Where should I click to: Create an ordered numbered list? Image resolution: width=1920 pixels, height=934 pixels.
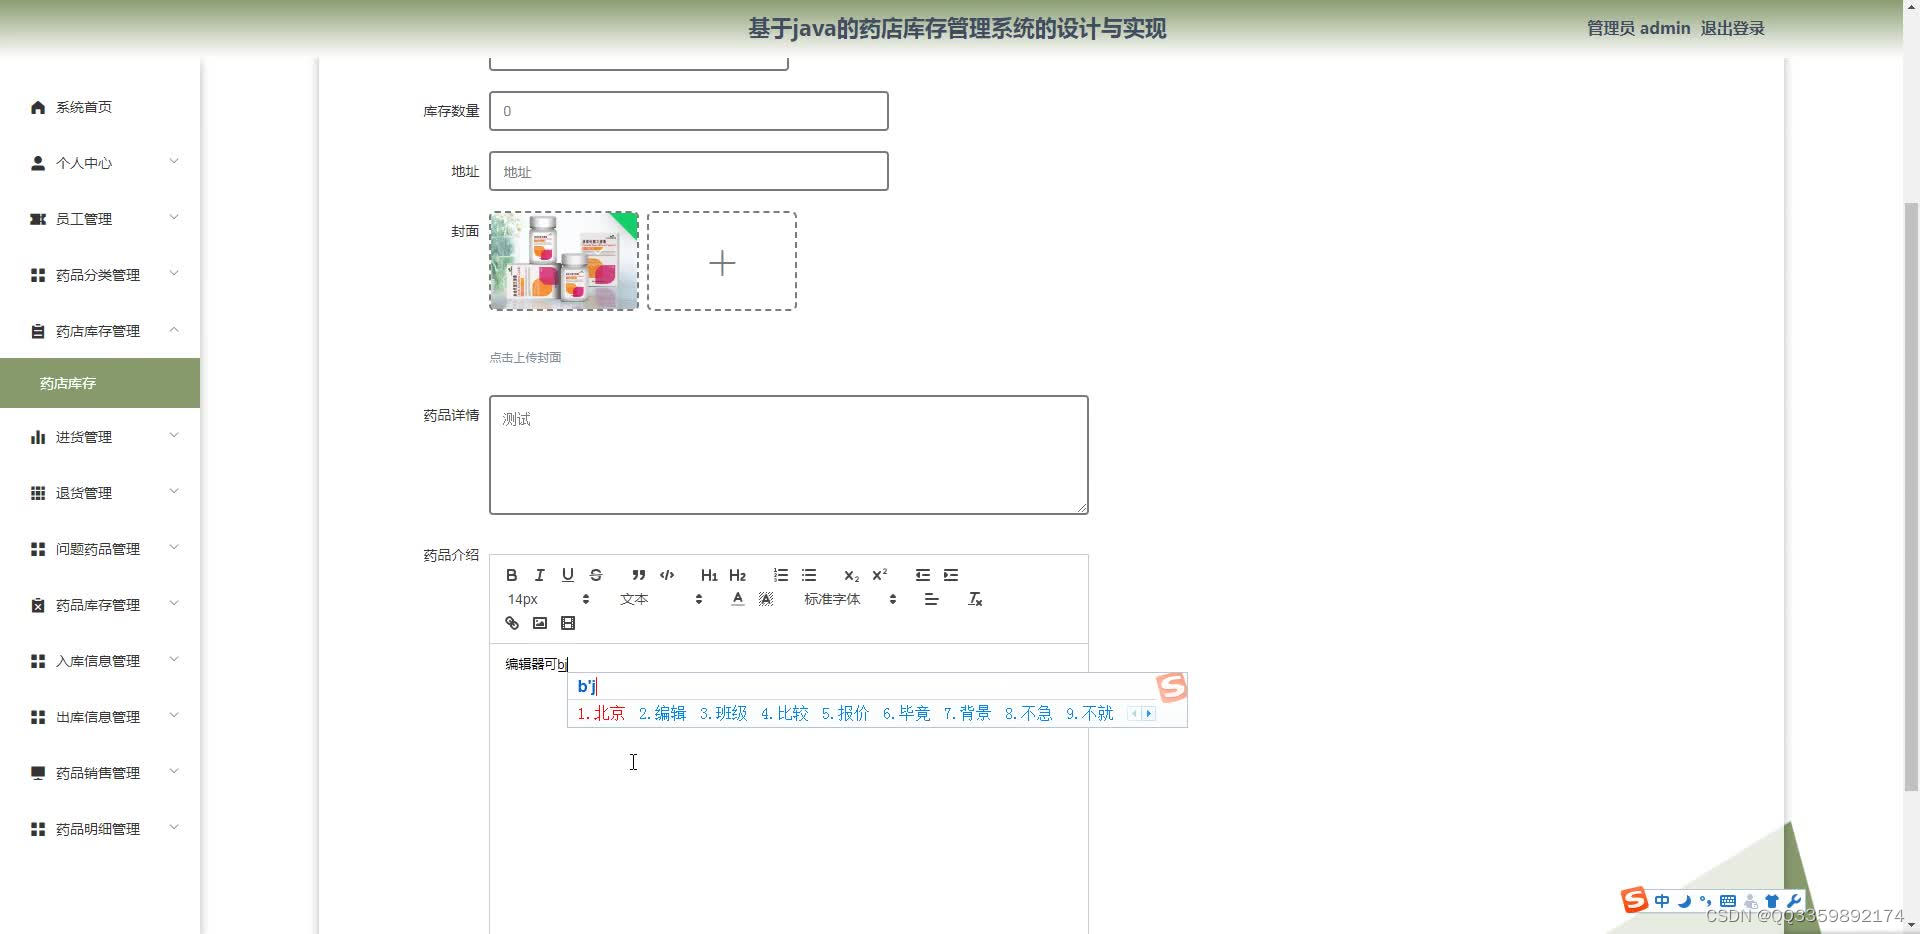click(x=780, y=575)
